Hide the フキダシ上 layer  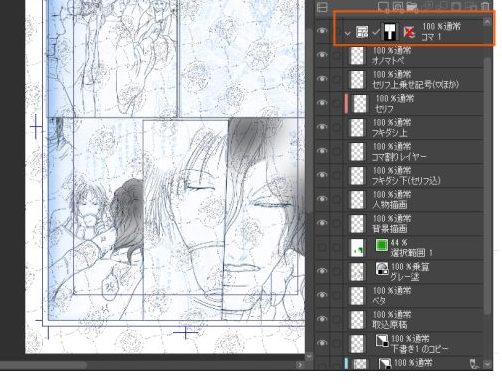pos(322,127)
